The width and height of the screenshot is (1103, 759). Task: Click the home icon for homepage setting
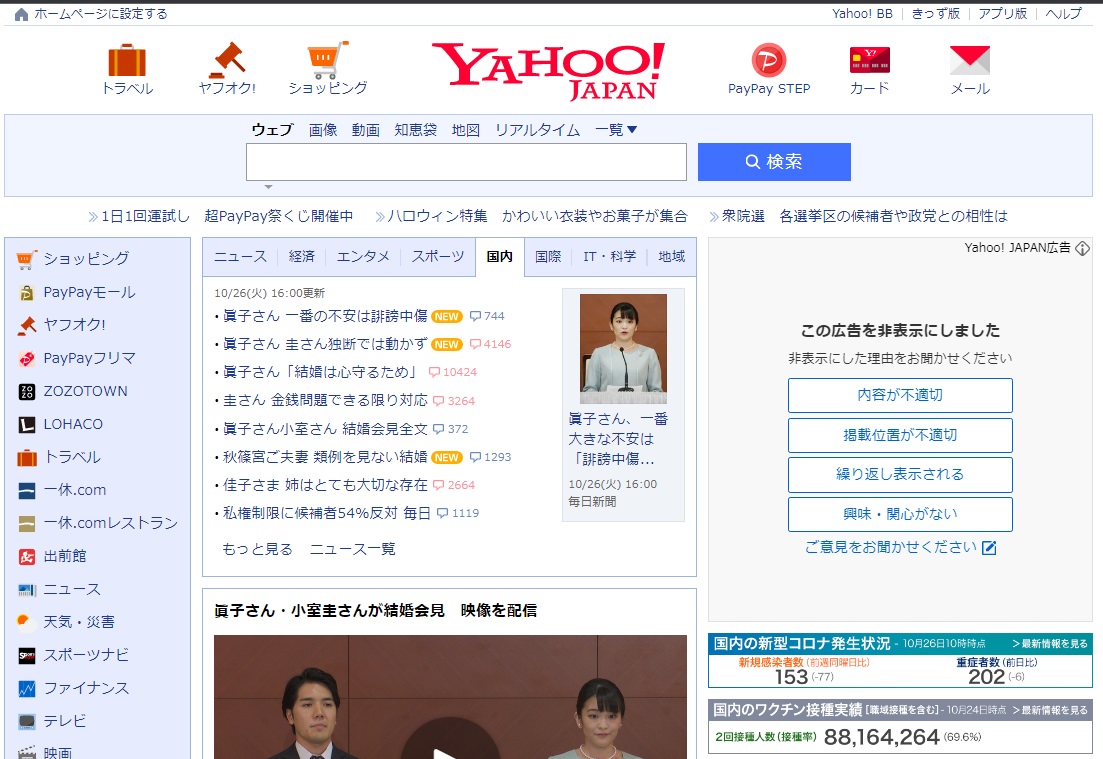pyautogui.click(x=21, y=14)
